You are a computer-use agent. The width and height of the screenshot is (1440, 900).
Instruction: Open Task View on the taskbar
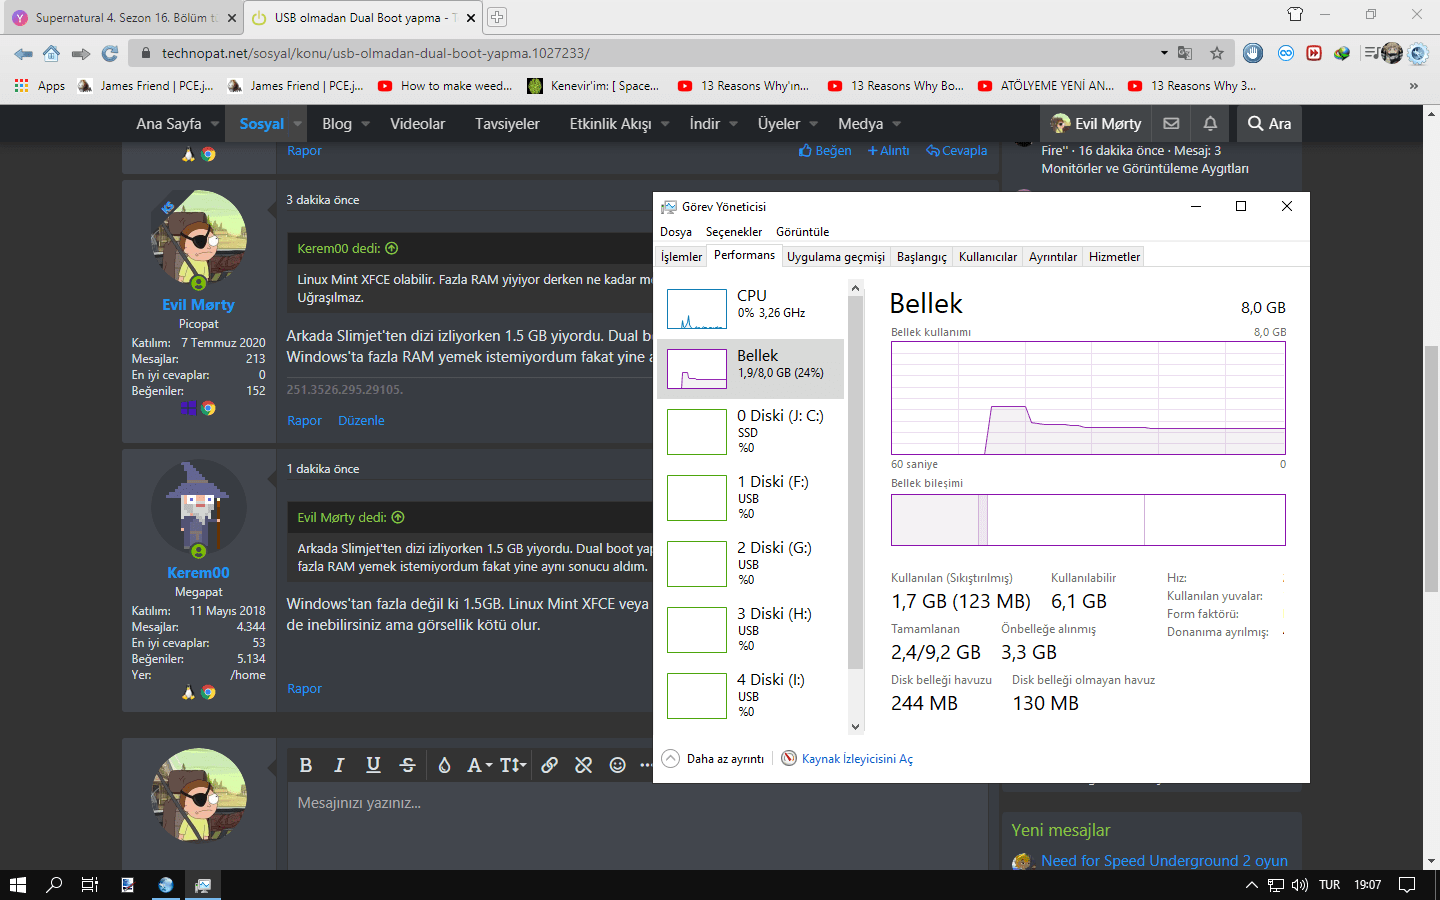[x=90, y=885]
